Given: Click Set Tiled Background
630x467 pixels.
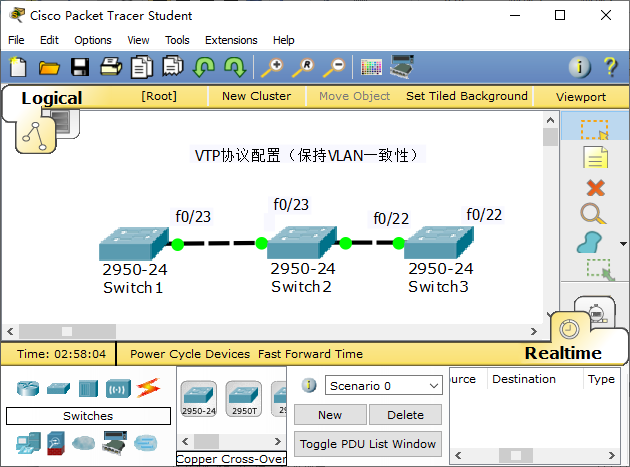Looking at the screenshot, I should [x=467, y=96].
